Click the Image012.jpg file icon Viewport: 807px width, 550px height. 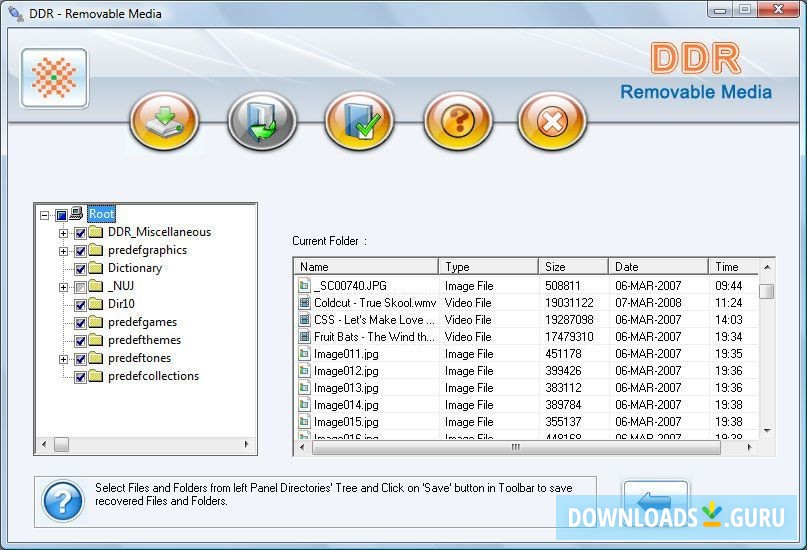[304, 370]
